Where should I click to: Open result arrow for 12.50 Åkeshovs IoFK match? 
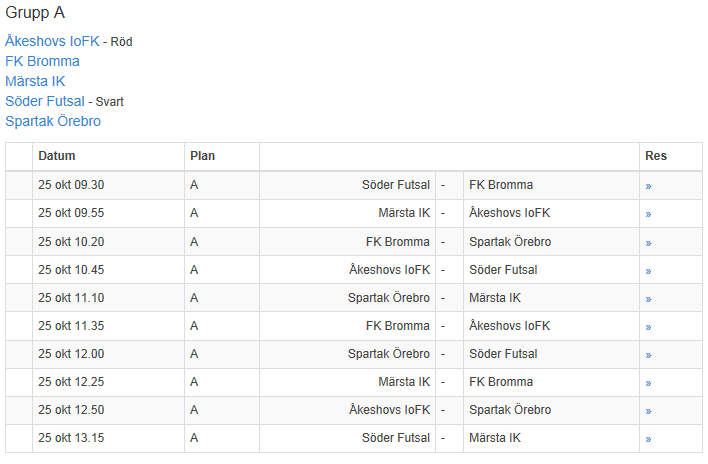pos(648,410)
